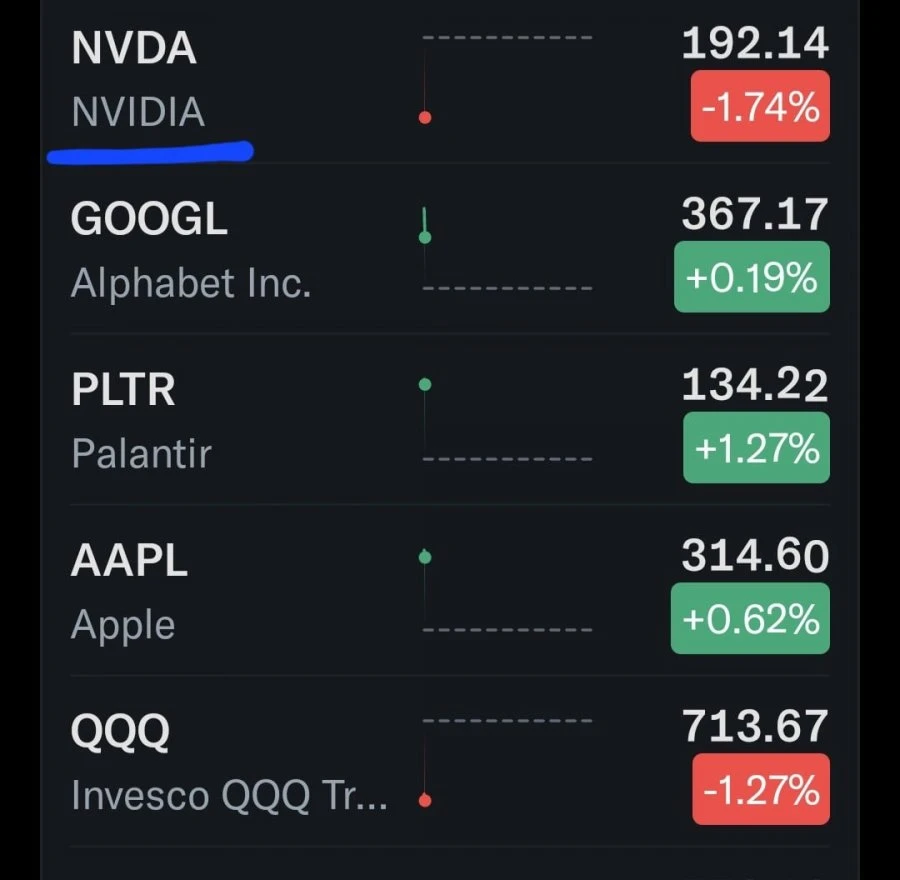Click the green GOOGL chart marker dot
Image resolution: width=900 pixels, height=880 pixels.
[x=425, y=237]
